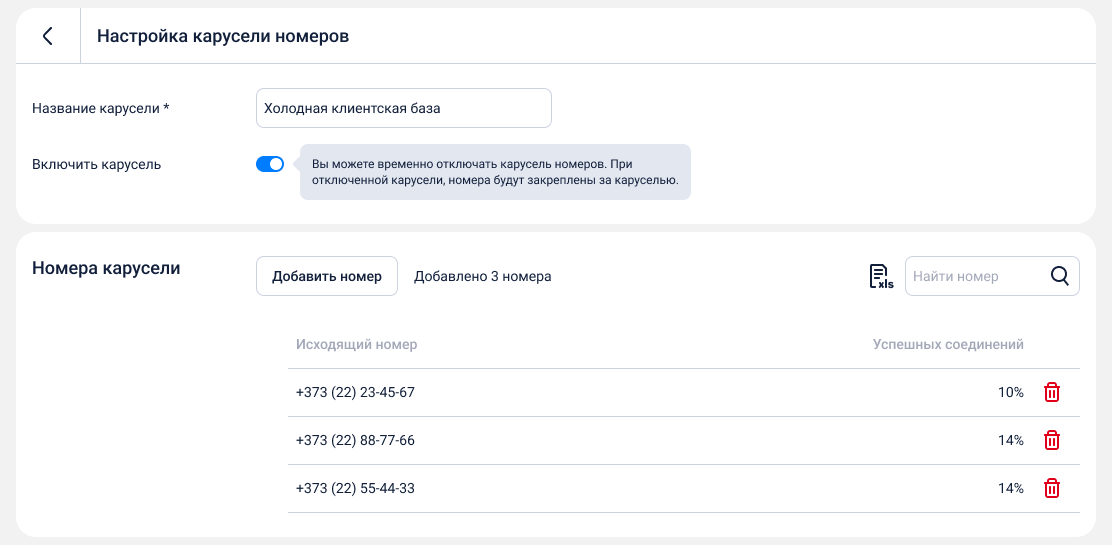This screenshot has height=545, width=1112.
Task: Sort by "Исходящий номер" column header
Action: pos(356,345)
